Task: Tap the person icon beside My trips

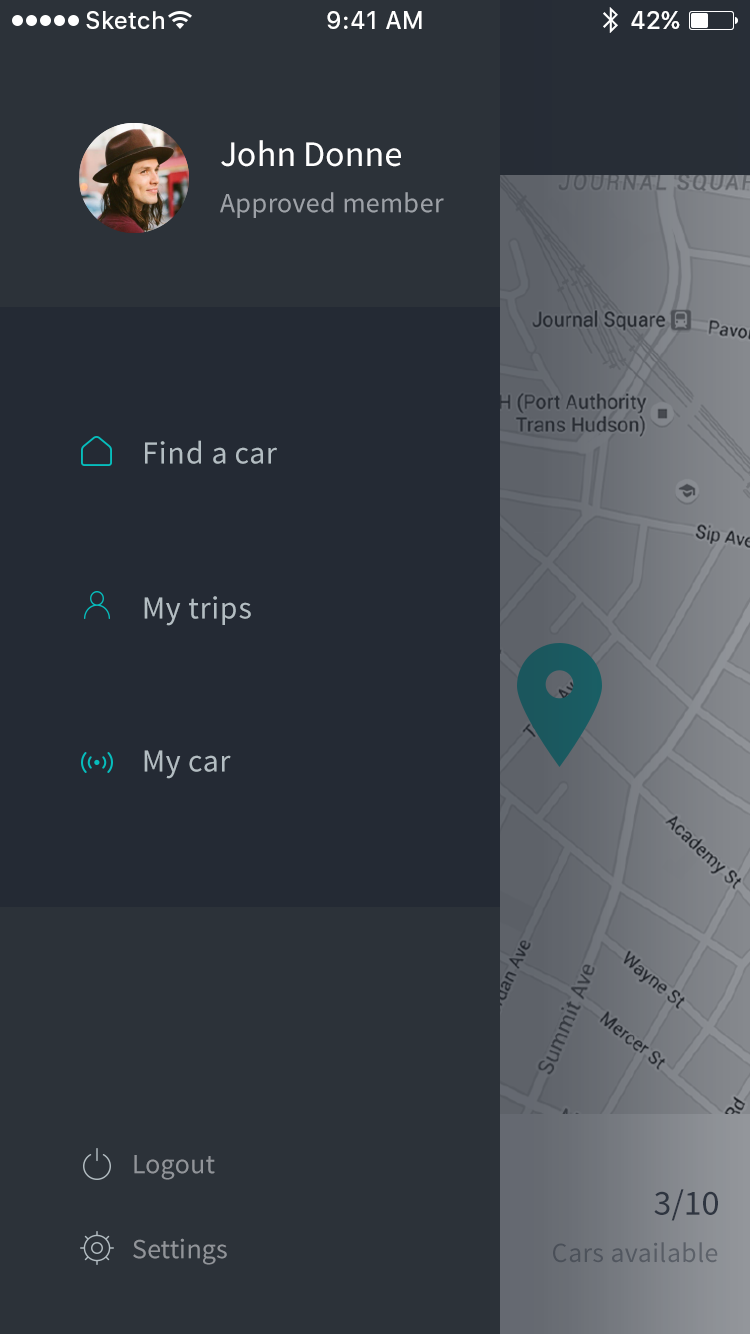Action: 97,606
